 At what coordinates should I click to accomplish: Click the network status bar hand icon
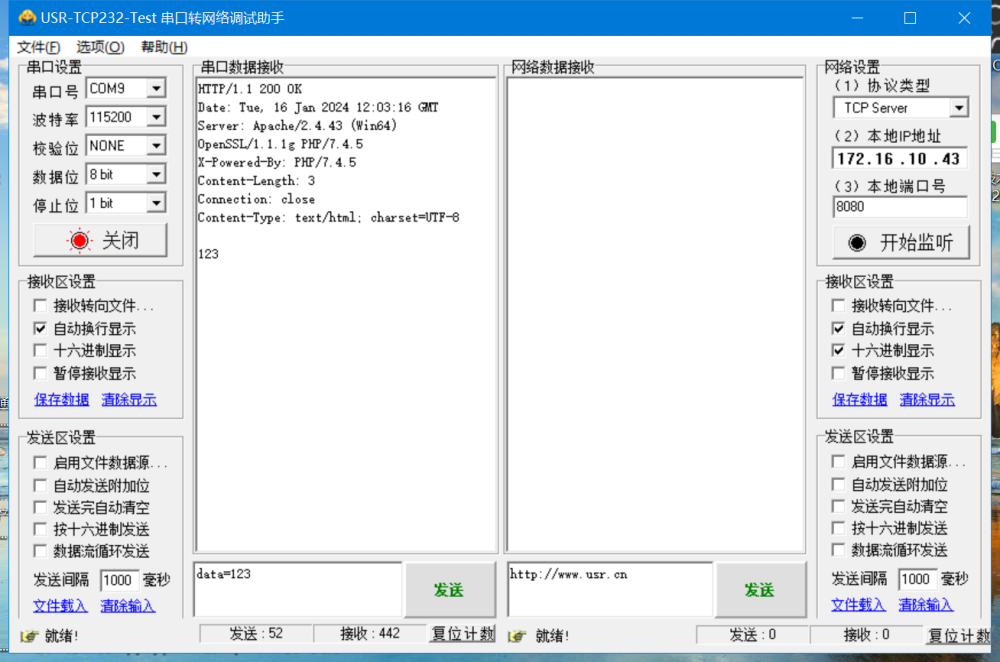click(x=517, y=636)
